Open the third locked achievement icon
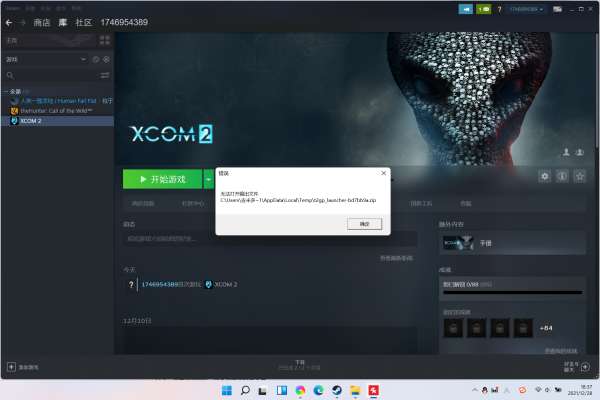 (x=500, y=328)
